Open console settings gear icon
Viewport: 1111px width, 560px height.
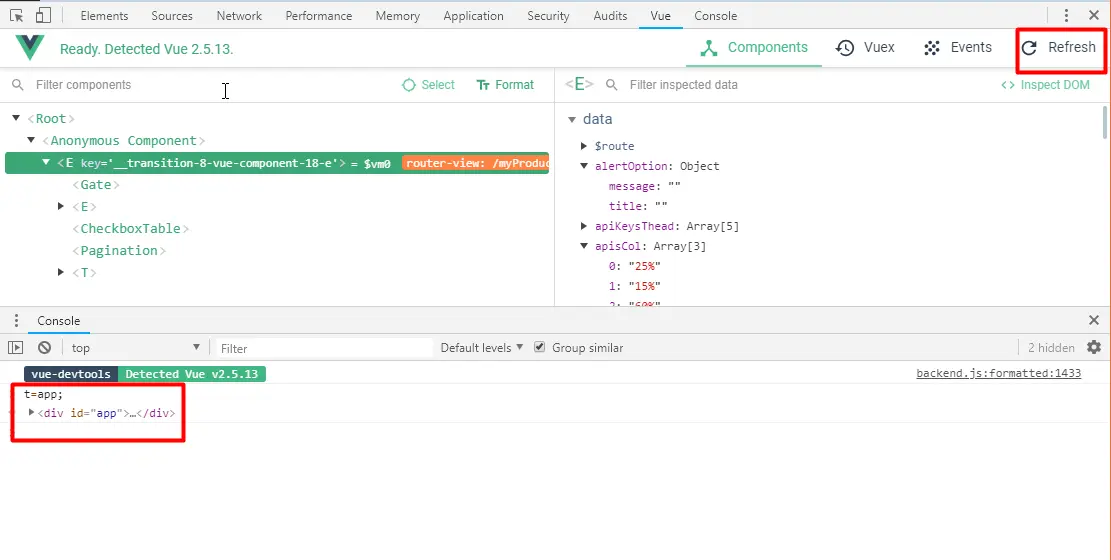1094,347
